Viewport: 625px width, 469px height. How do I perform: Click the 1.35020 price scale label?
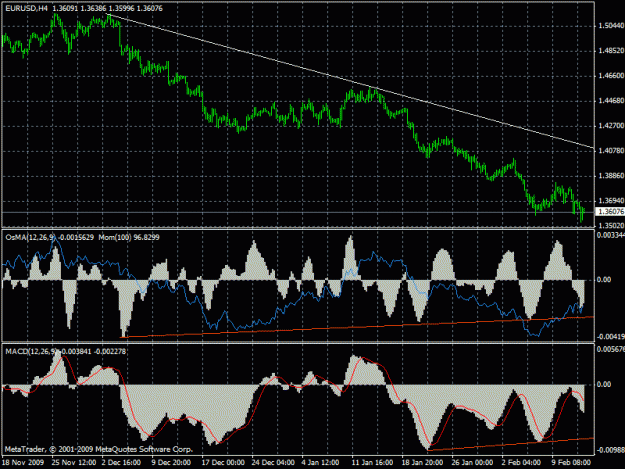[611, 226]
